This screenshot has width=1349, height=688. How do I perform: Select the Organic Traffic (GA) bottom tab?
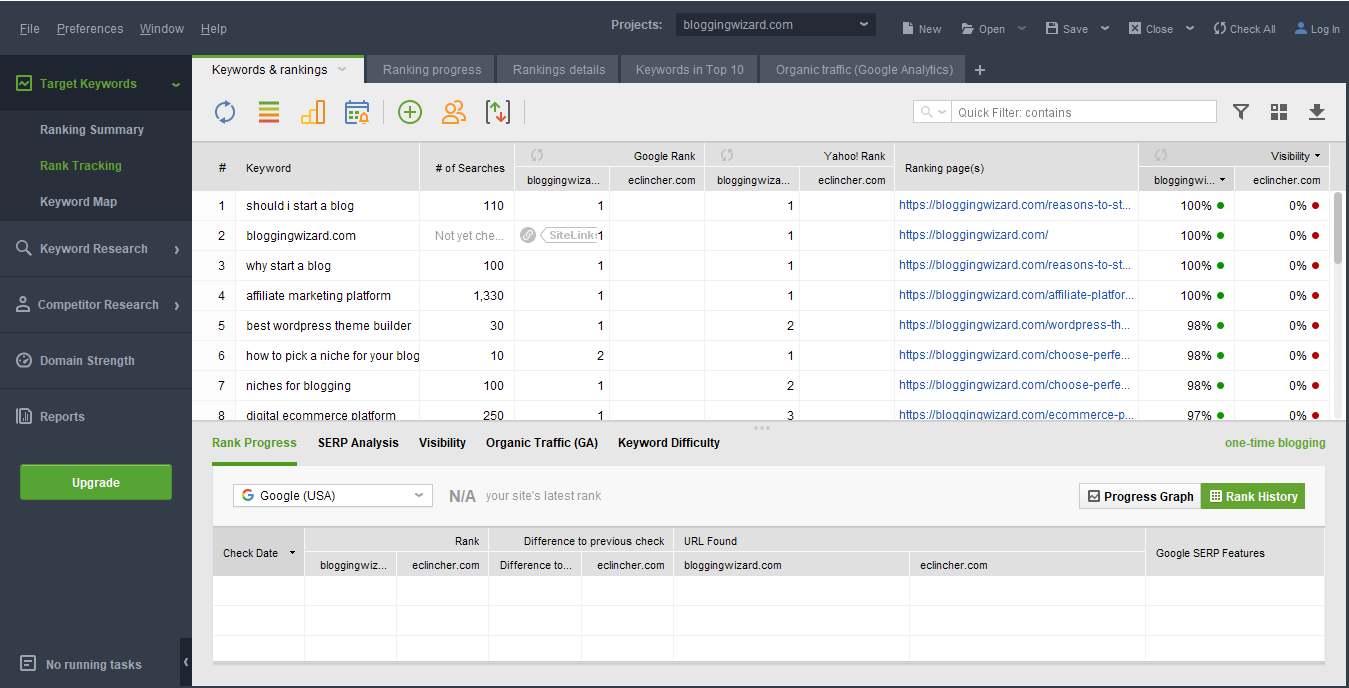coord(542,443)
